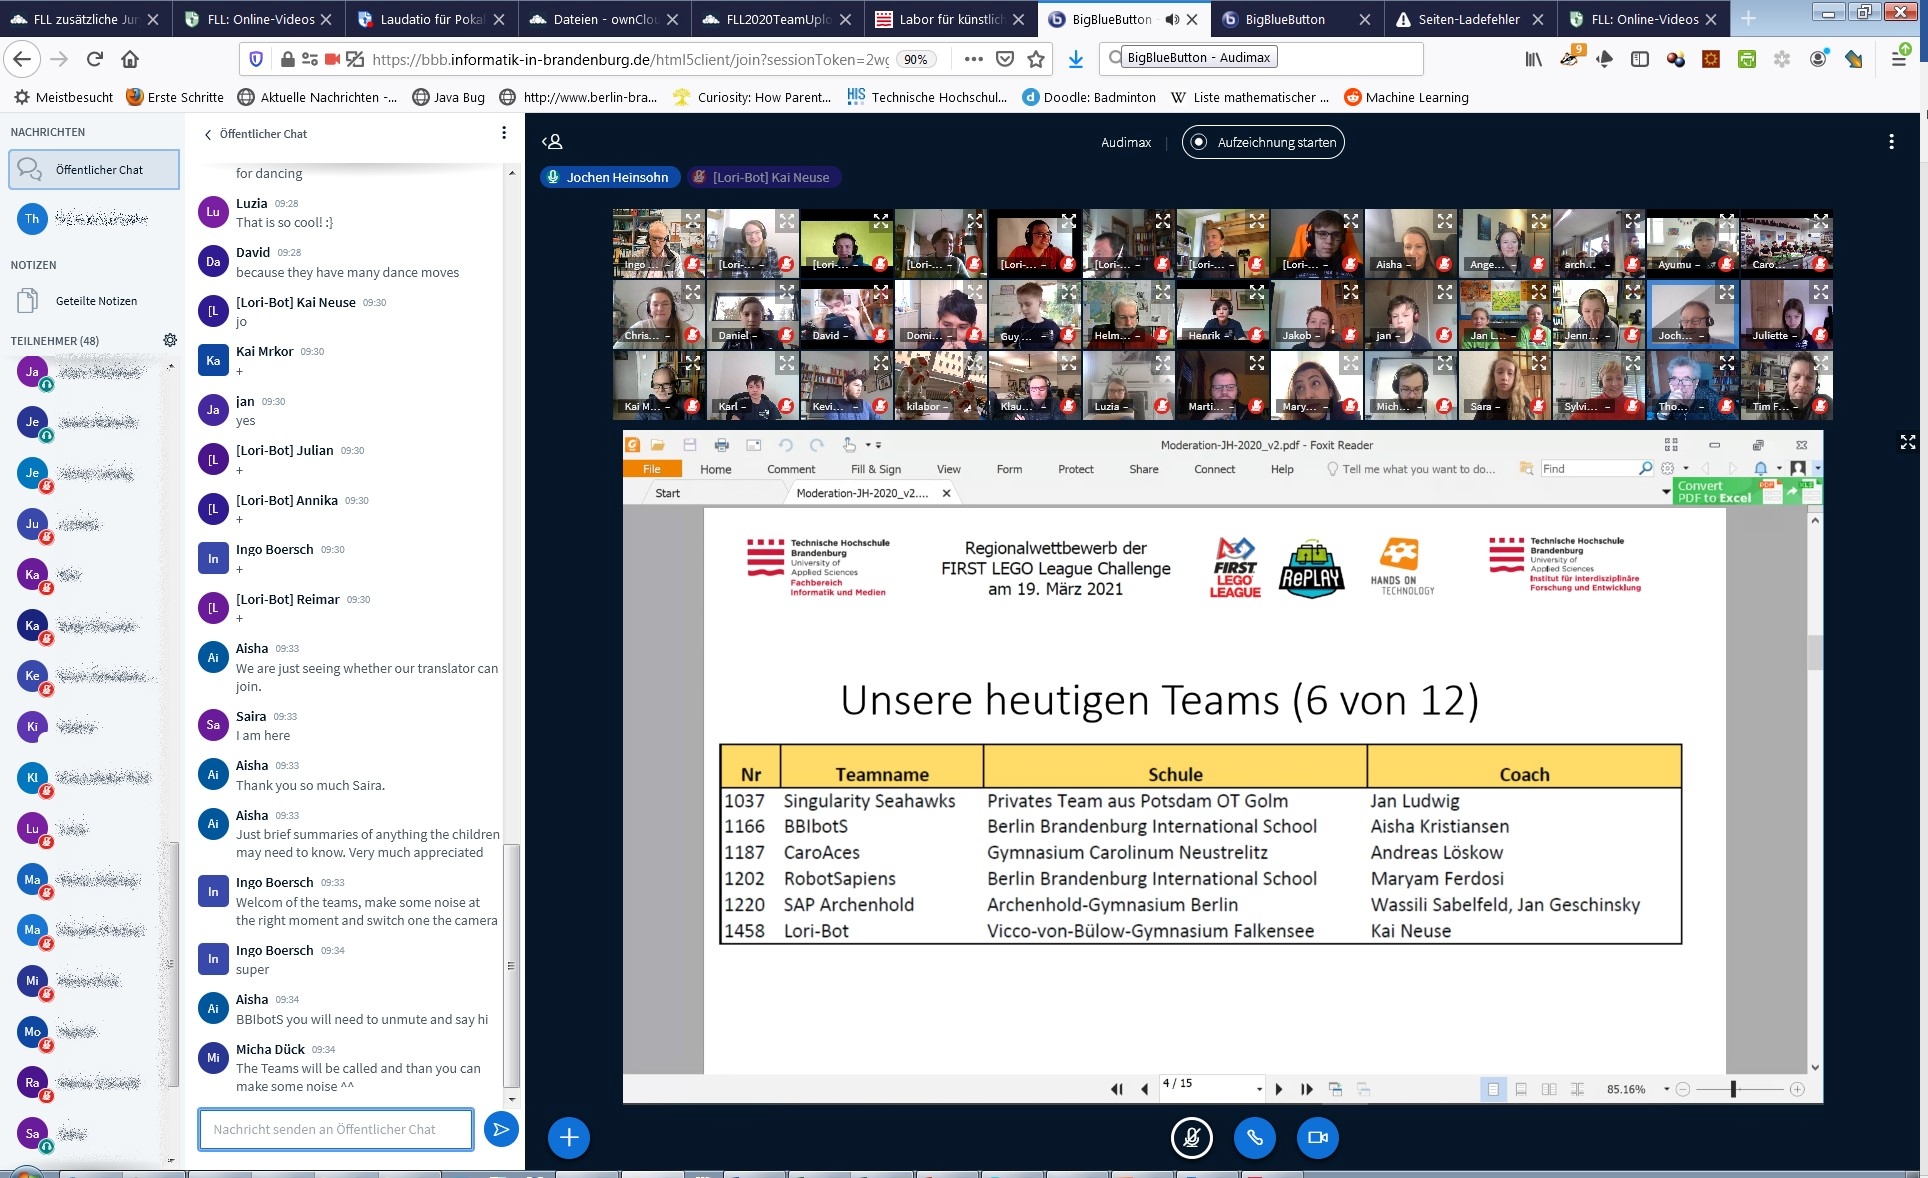This screenshot has width=1928, height=1178.
Task: Click Aufzeichnung starten button
Action: click(1263, 142)
